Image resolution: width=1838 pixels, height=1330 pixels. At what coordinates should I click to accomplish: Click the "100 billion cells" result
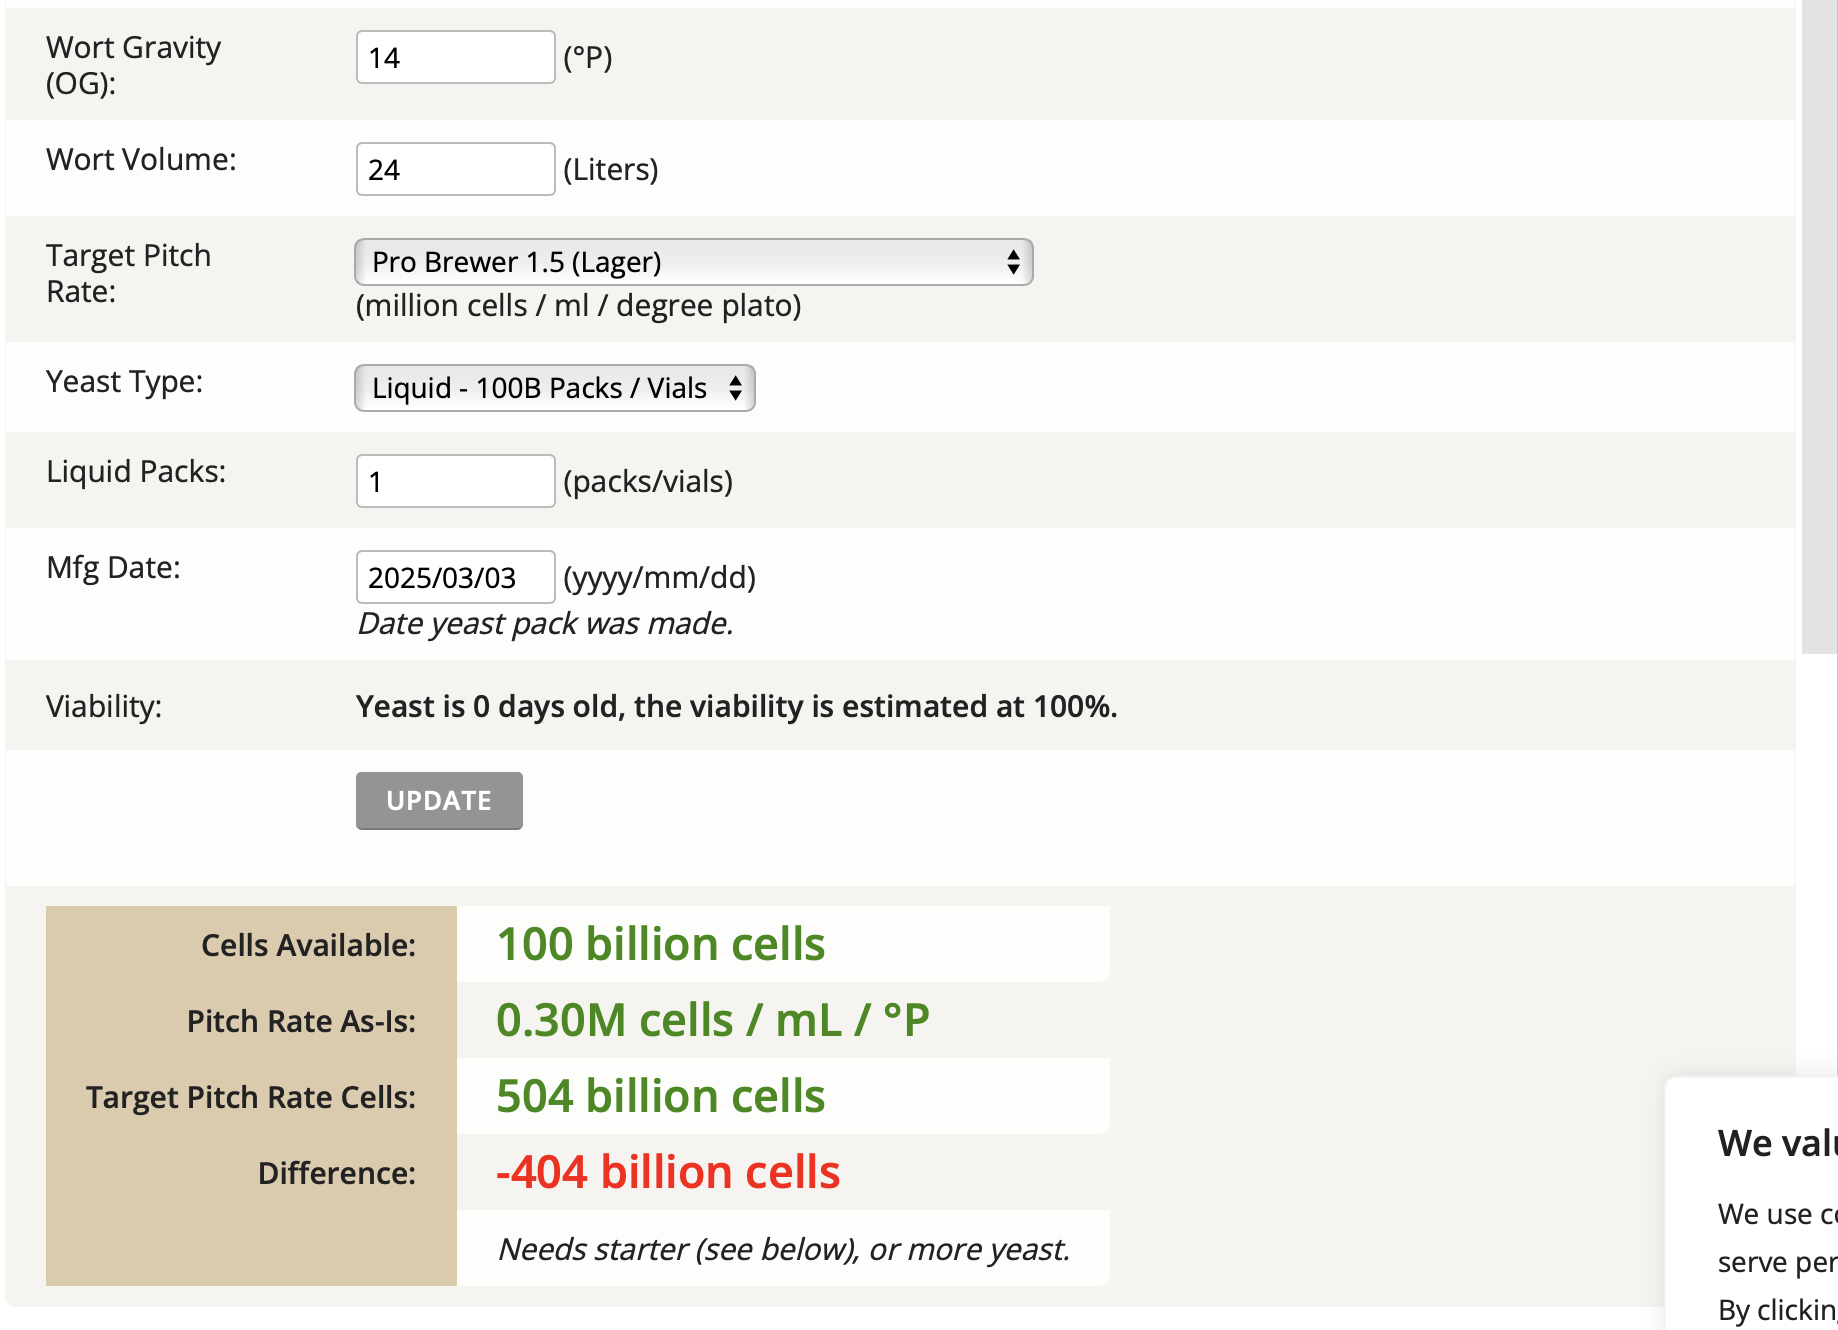(660, 944)
